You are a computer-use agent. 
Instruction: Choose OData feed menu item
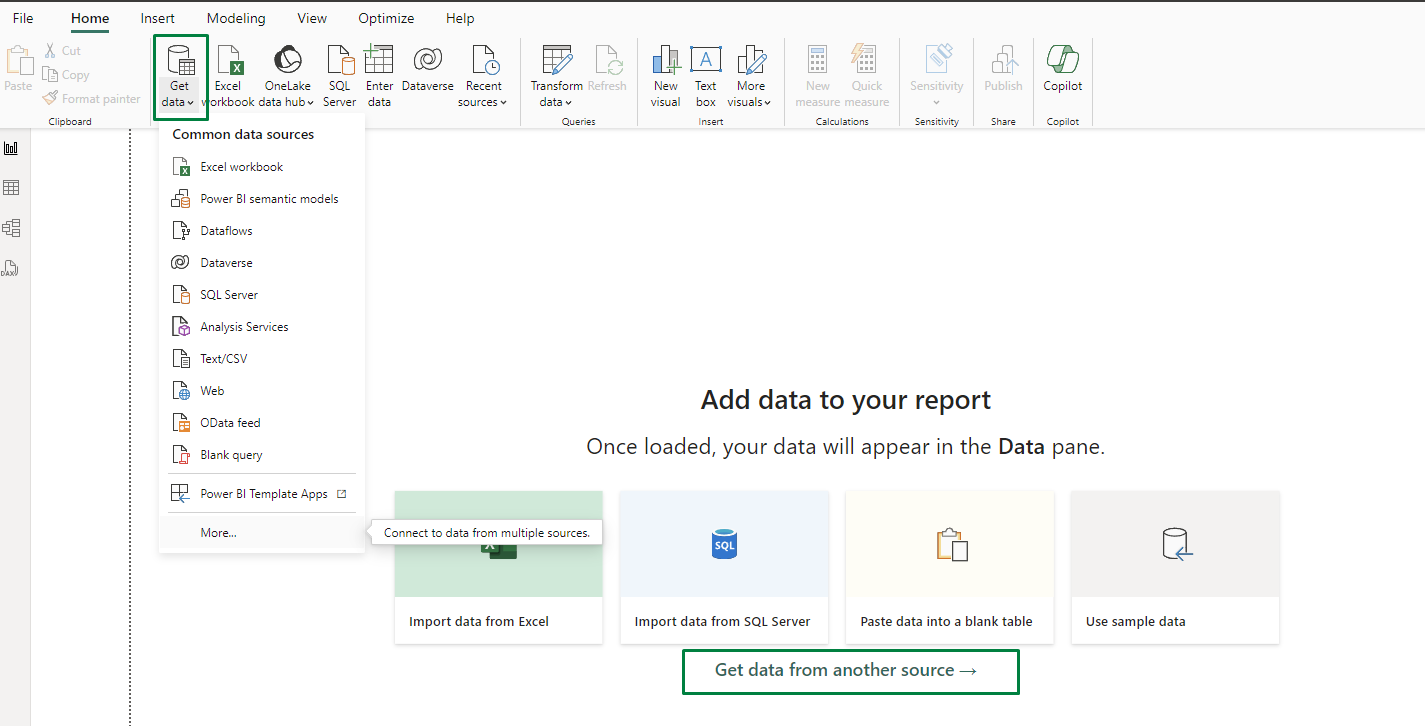point(262,423)
